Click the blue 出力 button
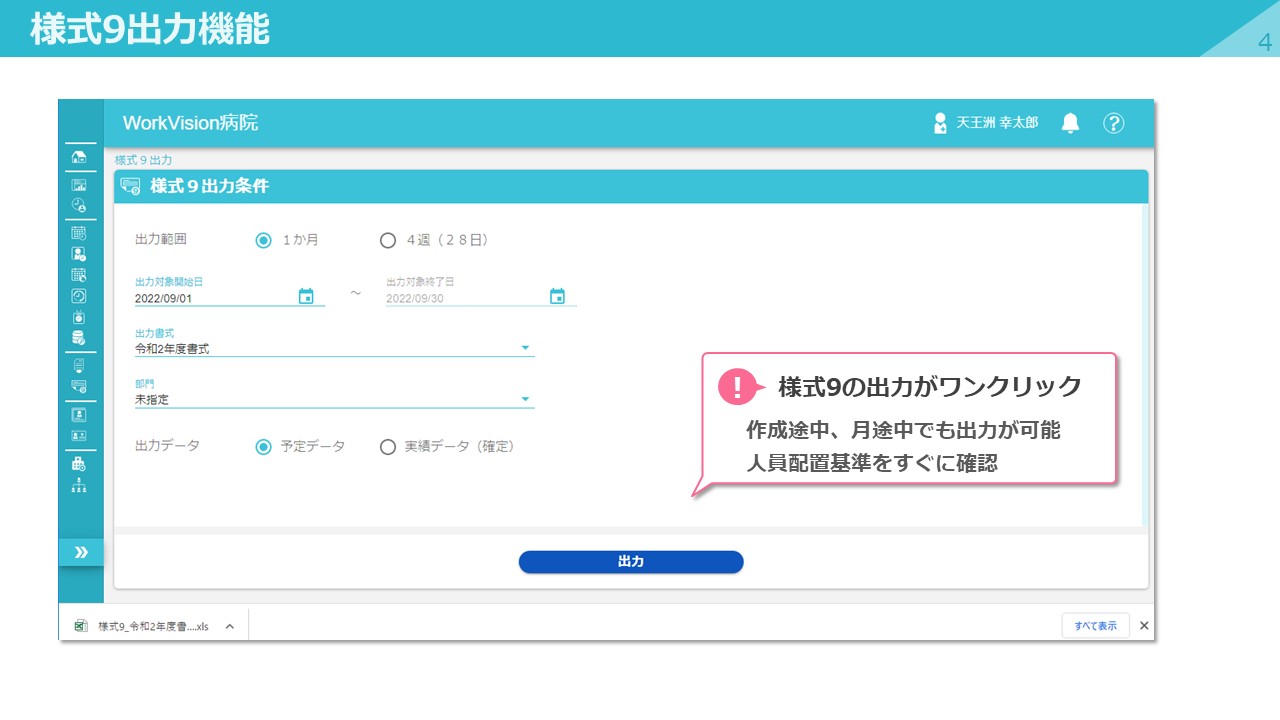The width and height of the screenshot is (1280, 720). (x=630, y=562)
